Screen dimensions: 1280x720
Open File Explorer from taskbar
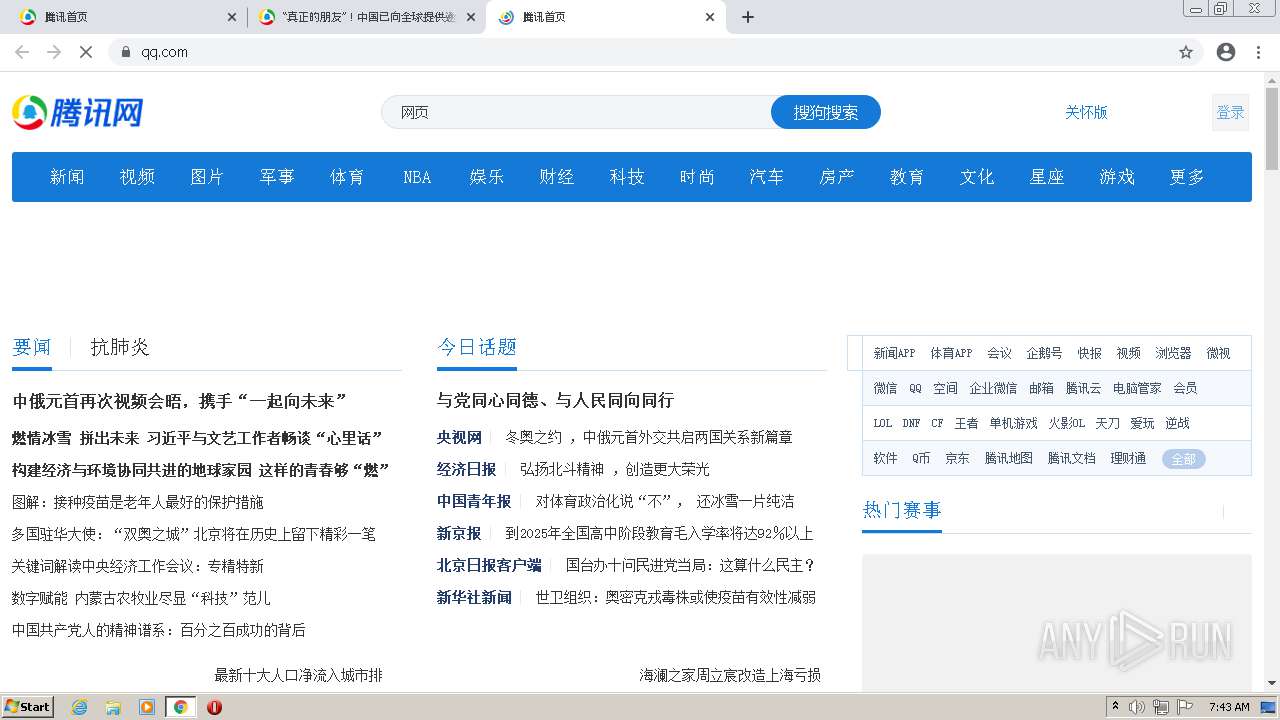(x=113, y=707)
